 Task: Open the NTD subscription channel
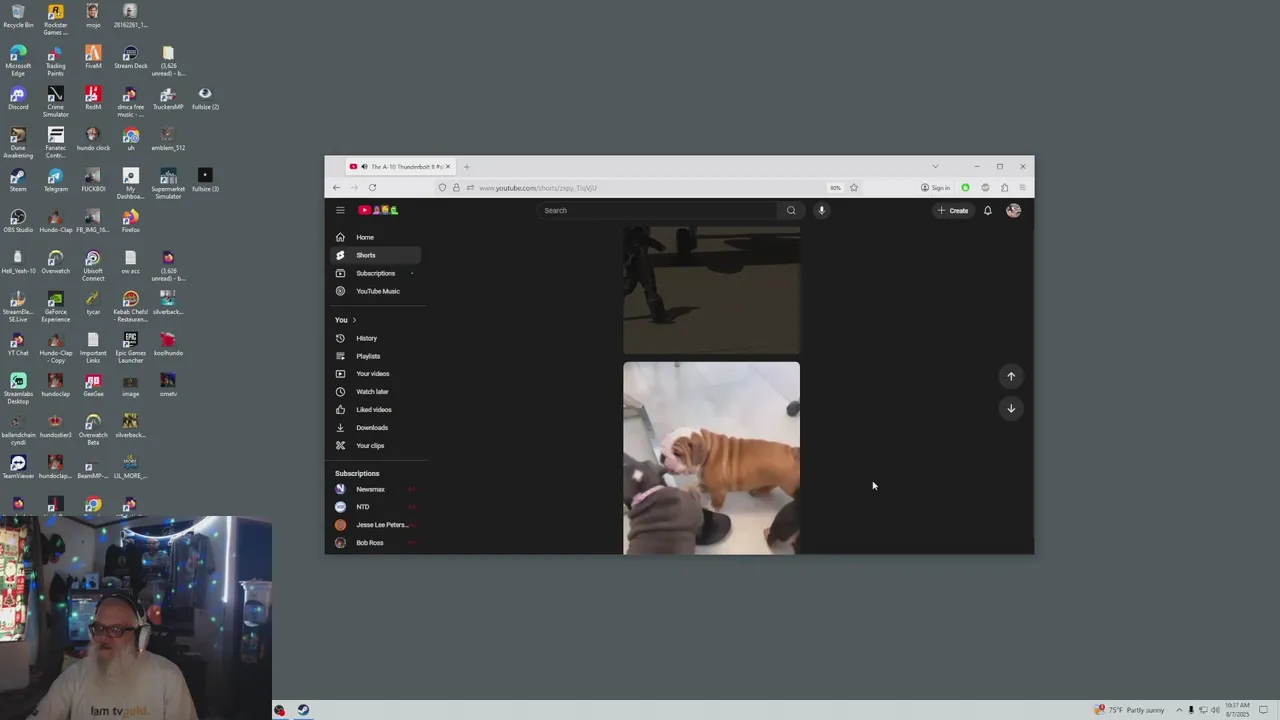pos(375,507)
